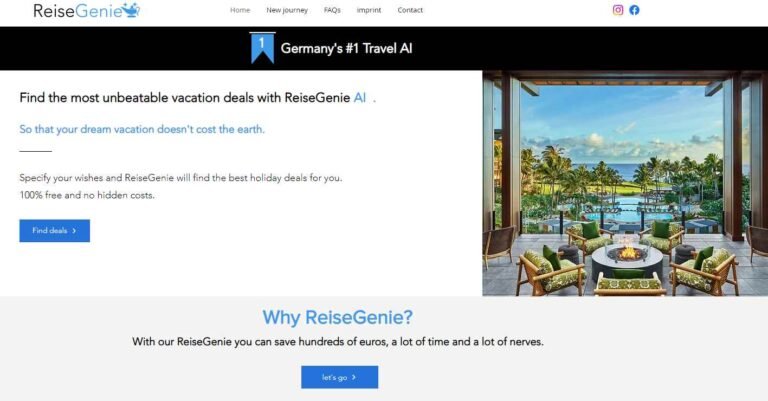Click the blue #1 ribbon badge
Image resolution: width=768 pixels, height=401 pixels.
pyautogui.click(x=262, y=48)
